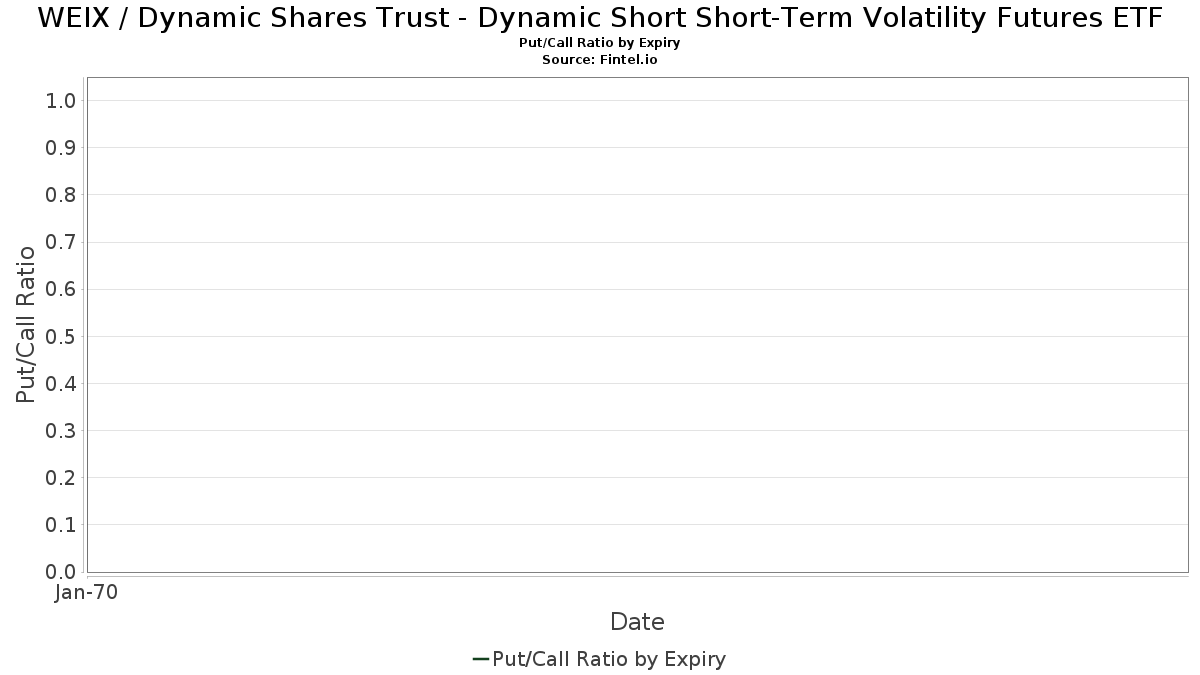Click the 0.8 y-axis tick label
The width and height of the screenshot is (1200, 675).
click(61, 194)
